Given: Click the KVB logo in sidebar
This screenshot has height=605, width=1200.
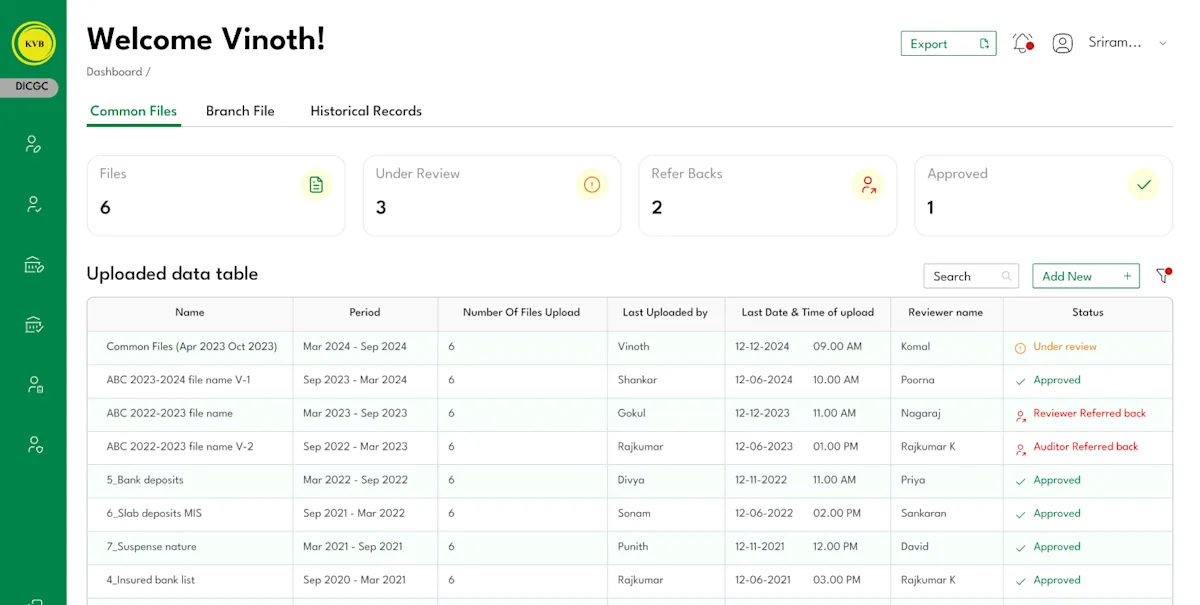Looking at the screenshot, I should [x=34, y=44].
